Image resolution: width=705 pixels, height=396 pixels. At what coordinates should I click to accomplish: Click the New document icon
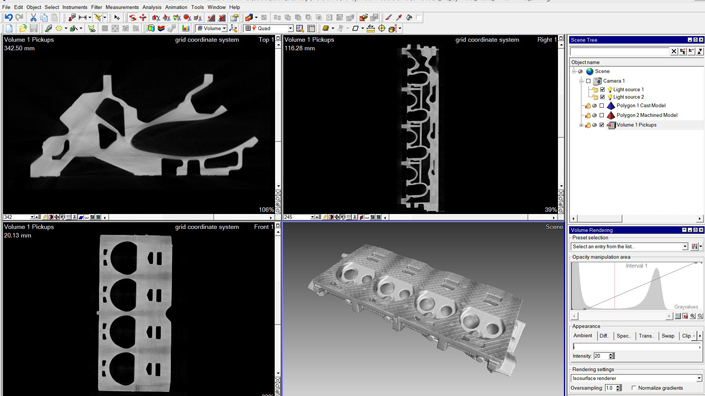[9, 28]
